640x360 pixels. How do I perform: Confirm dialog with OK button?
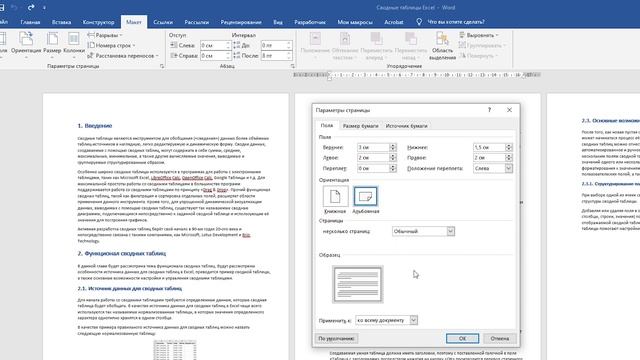pos(462,338)
